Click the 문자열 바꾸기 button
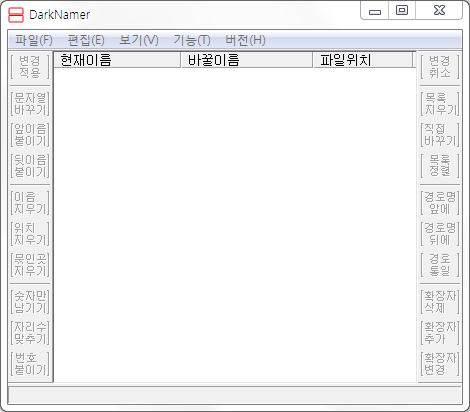Viewport: 470px width, 412px height. [30, 104]
